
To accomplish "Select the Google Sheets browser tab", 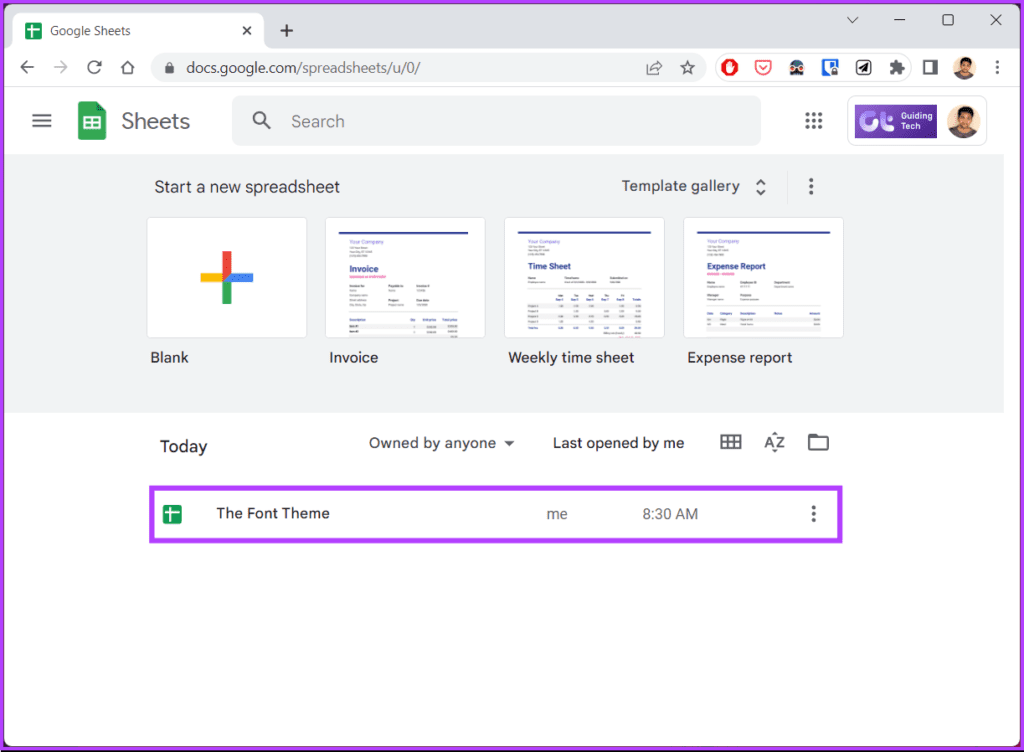I will 138,31.
